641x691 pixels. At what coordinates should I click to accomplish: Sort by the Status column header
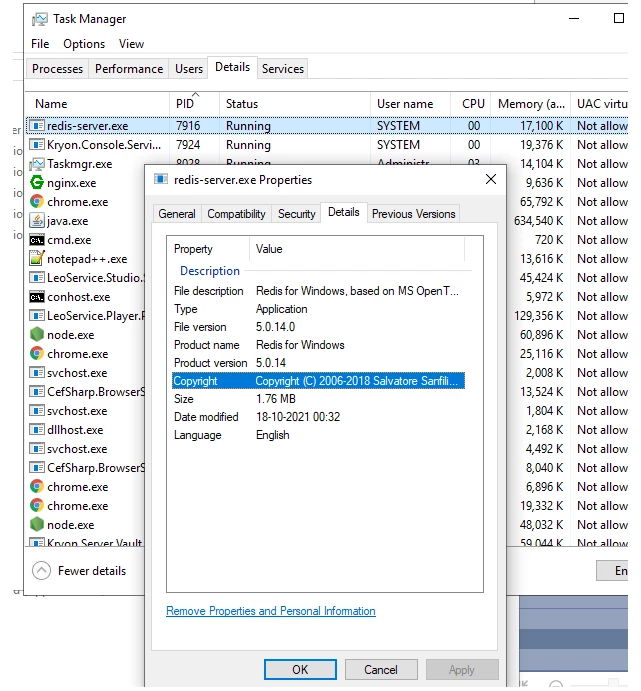(x=295, y=104)
